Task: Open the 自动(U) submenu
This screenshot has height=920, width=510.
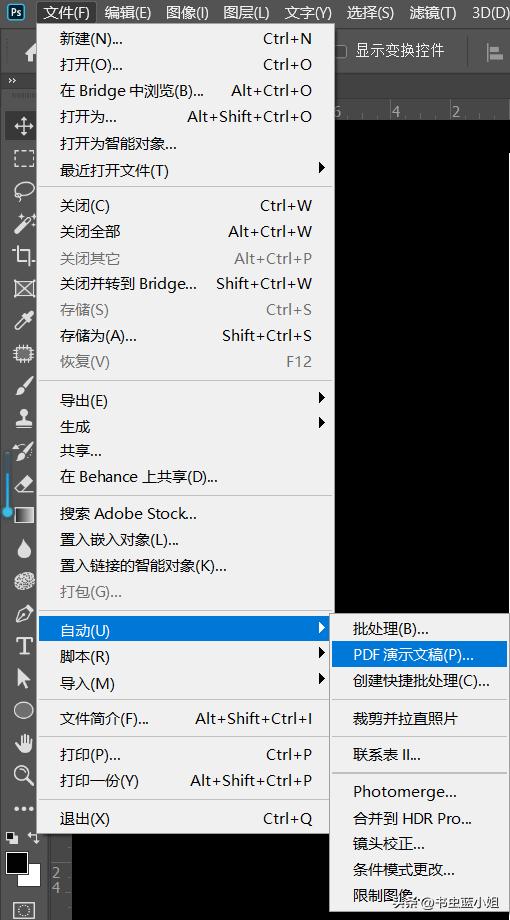Action: 185,630
